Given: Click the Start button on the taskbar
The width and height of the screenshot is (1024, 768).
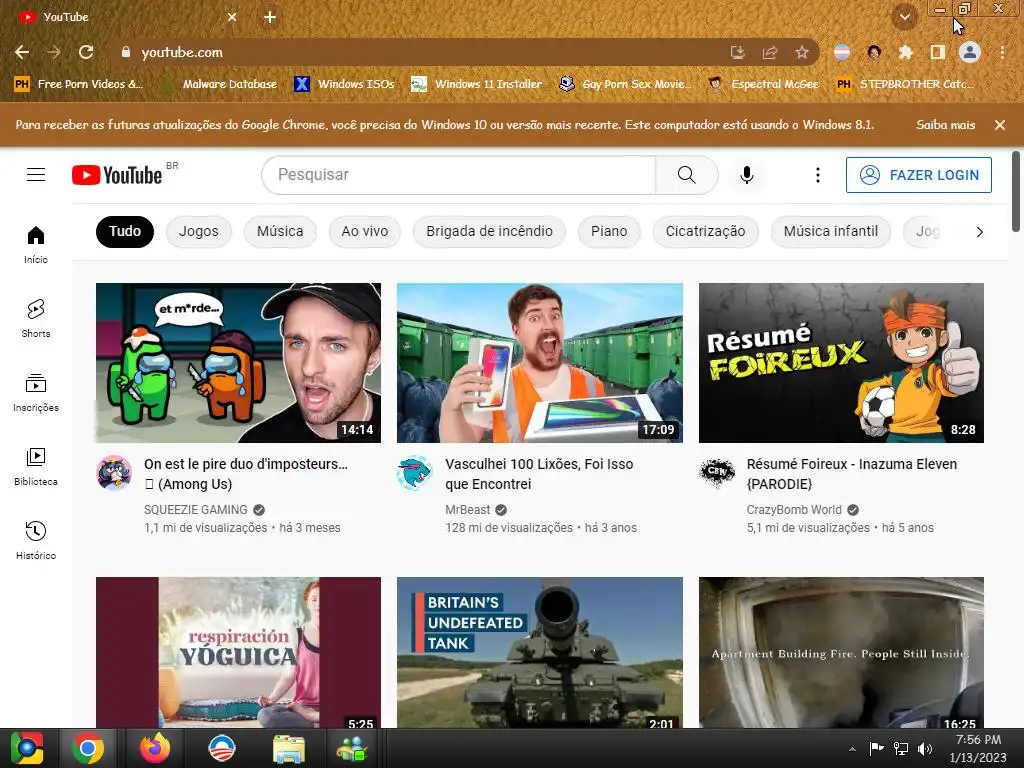Looking at the screenshot, I should (27, 748).
